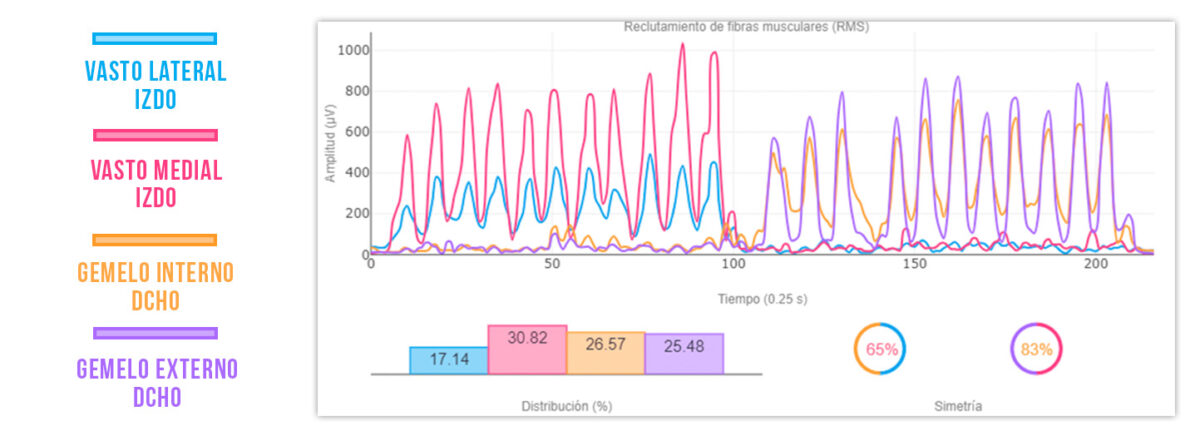Click the orange 26.57 distribution bar

point(605,354)
